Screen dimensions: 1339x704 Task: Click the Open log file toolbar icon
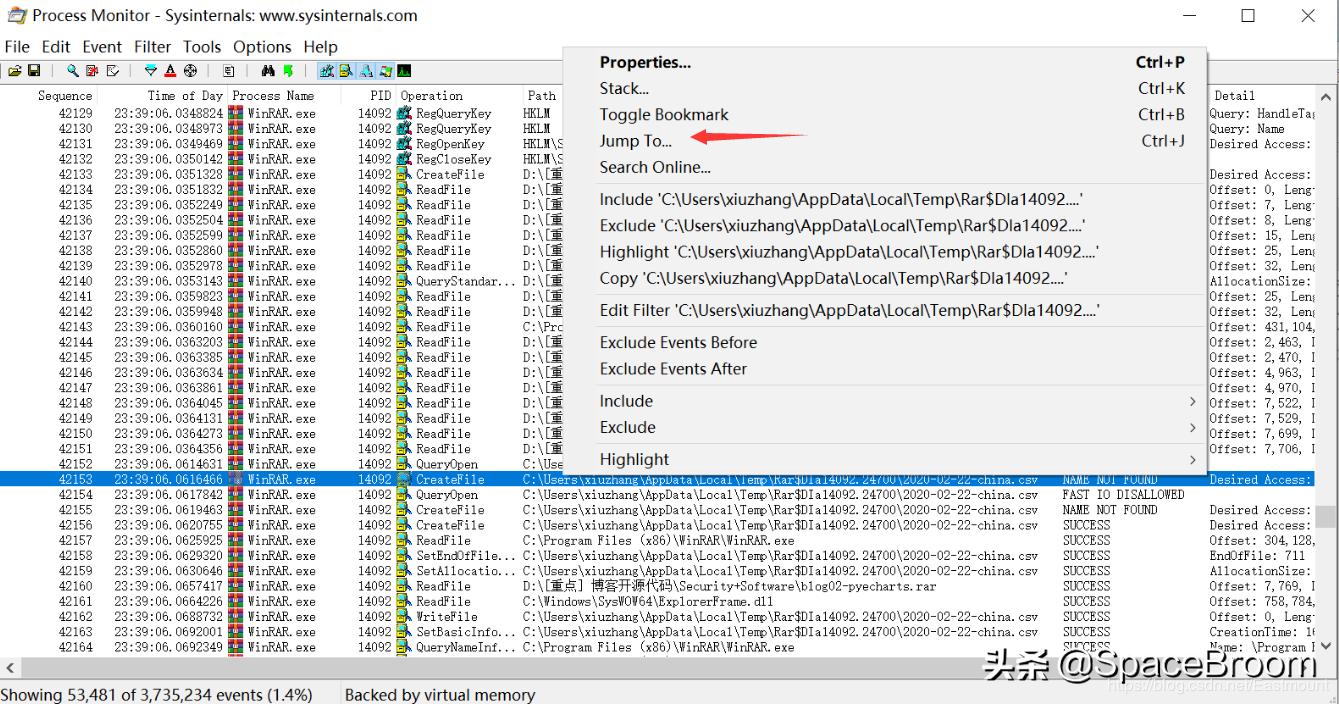click(x=15, y=71)
